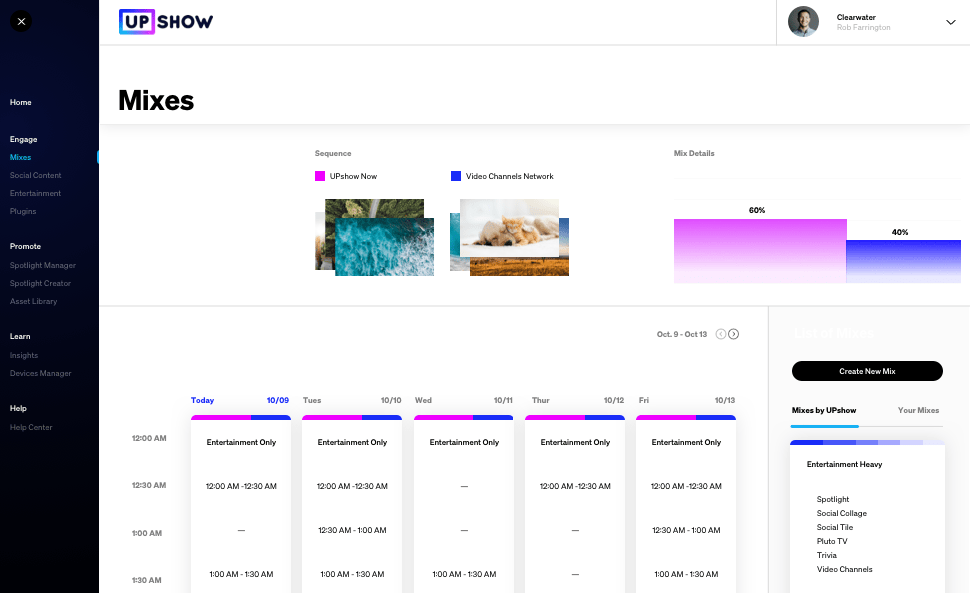970x593 pixels.
Task: Open the Help Center link
Action: (x=31, y=427)
